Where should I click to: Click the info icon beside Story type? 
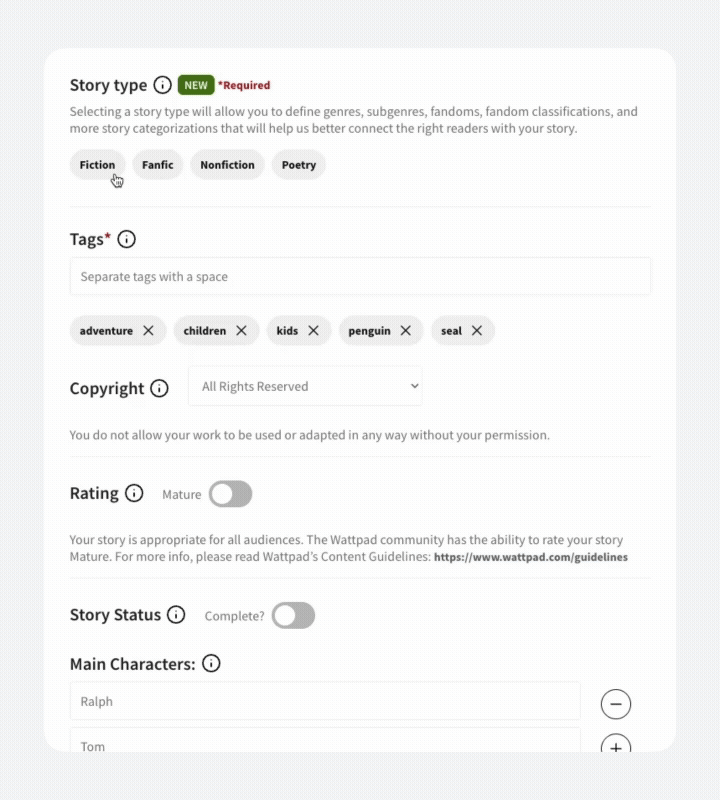(x=162, y=85)
